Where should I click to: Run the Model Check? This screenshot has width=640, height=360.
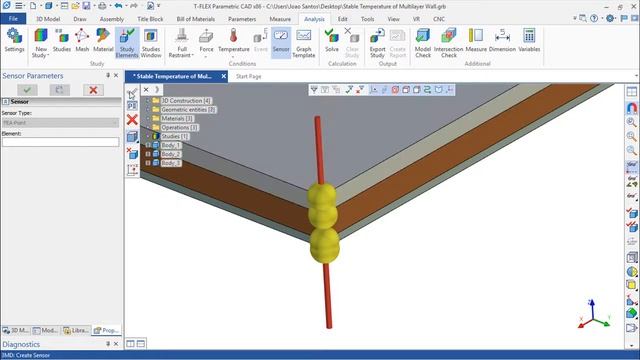pos(423,42)
